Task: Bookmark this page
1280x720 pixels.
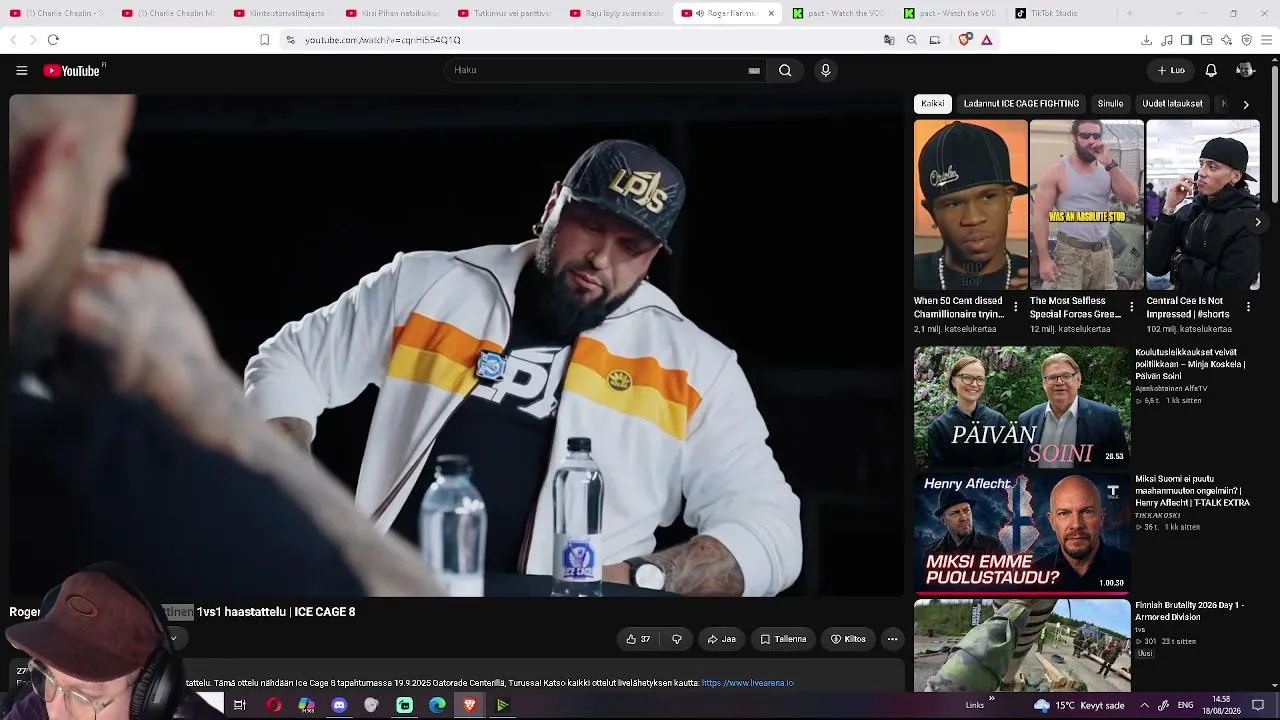Action: point(264,40)
